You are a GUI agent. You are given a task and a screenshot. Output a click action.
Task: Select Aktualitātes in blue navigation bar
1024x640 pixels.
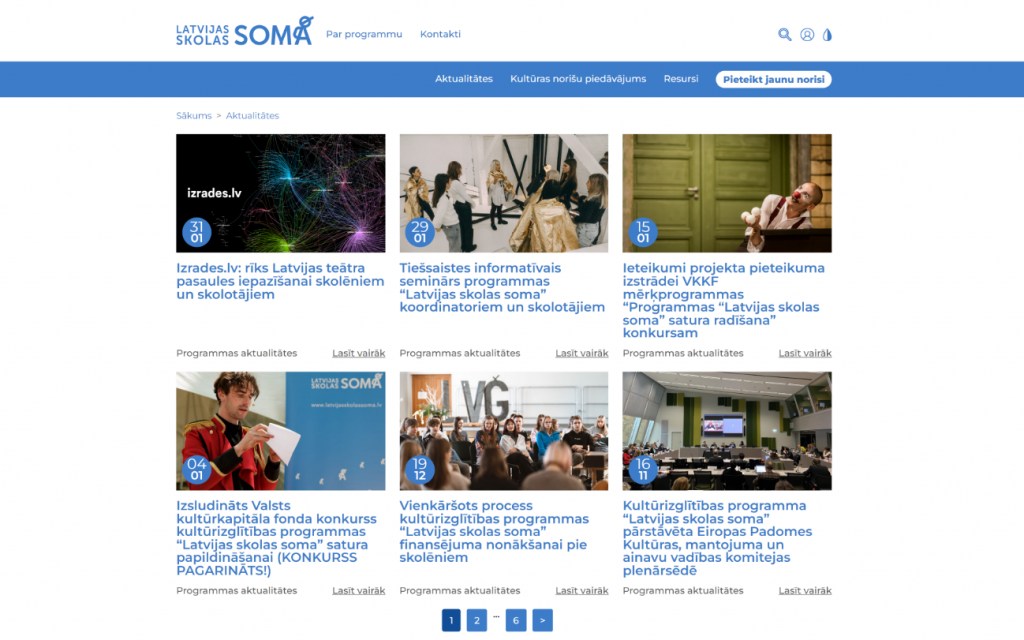coord(464,78)
